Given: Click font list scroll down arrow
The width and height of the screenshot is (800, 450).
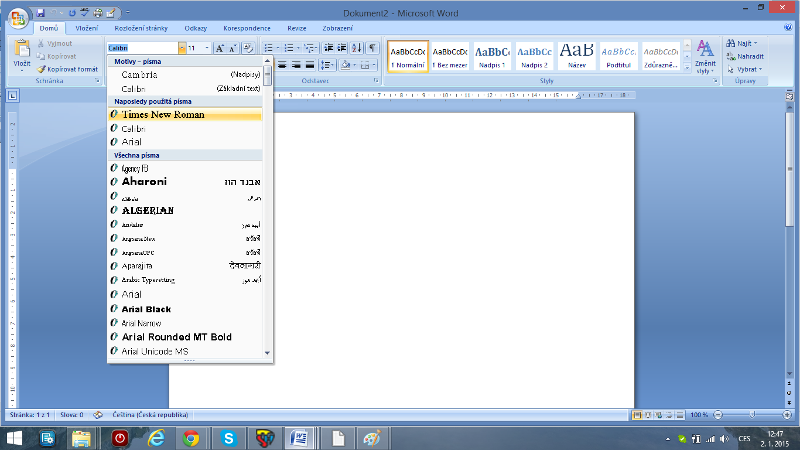Looking at the screenshot, I should coord(267,353).
